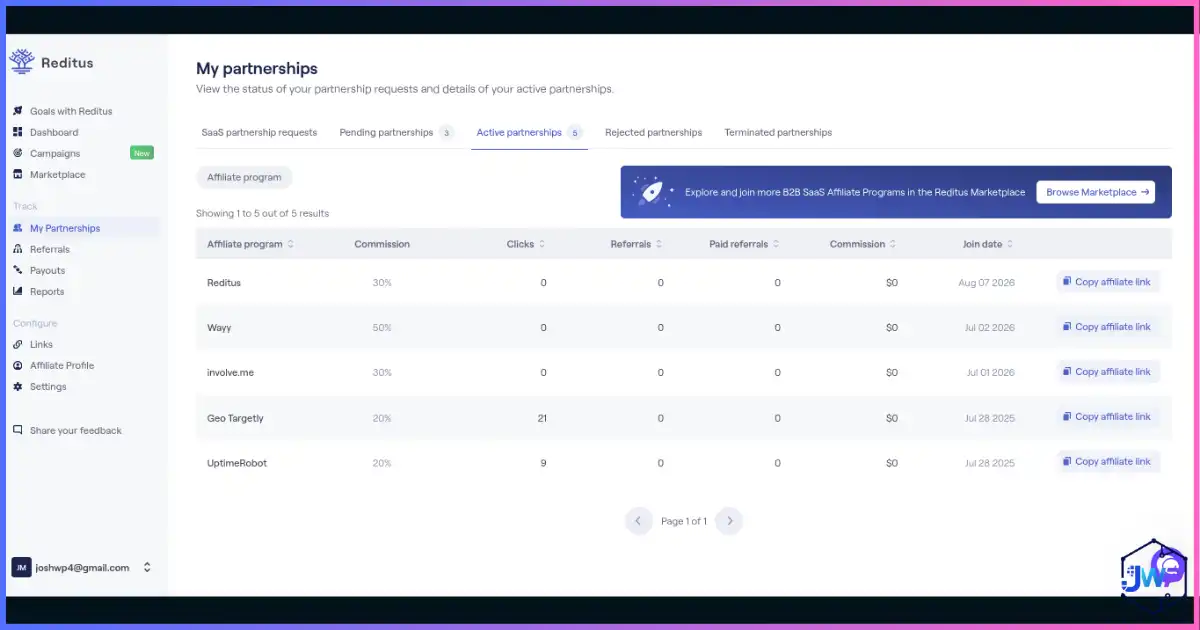The image size is (1200, 630).
Task: Click the Wayy program name
Action: (219, 327)
